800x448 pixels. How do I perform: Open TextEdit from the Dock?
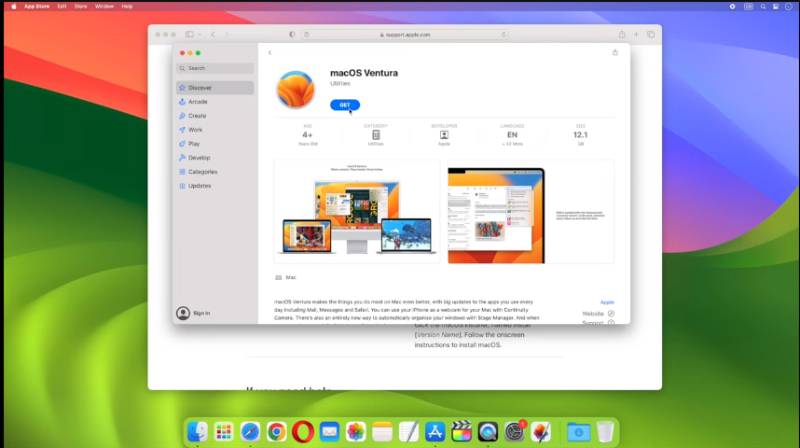pos(409,432)
